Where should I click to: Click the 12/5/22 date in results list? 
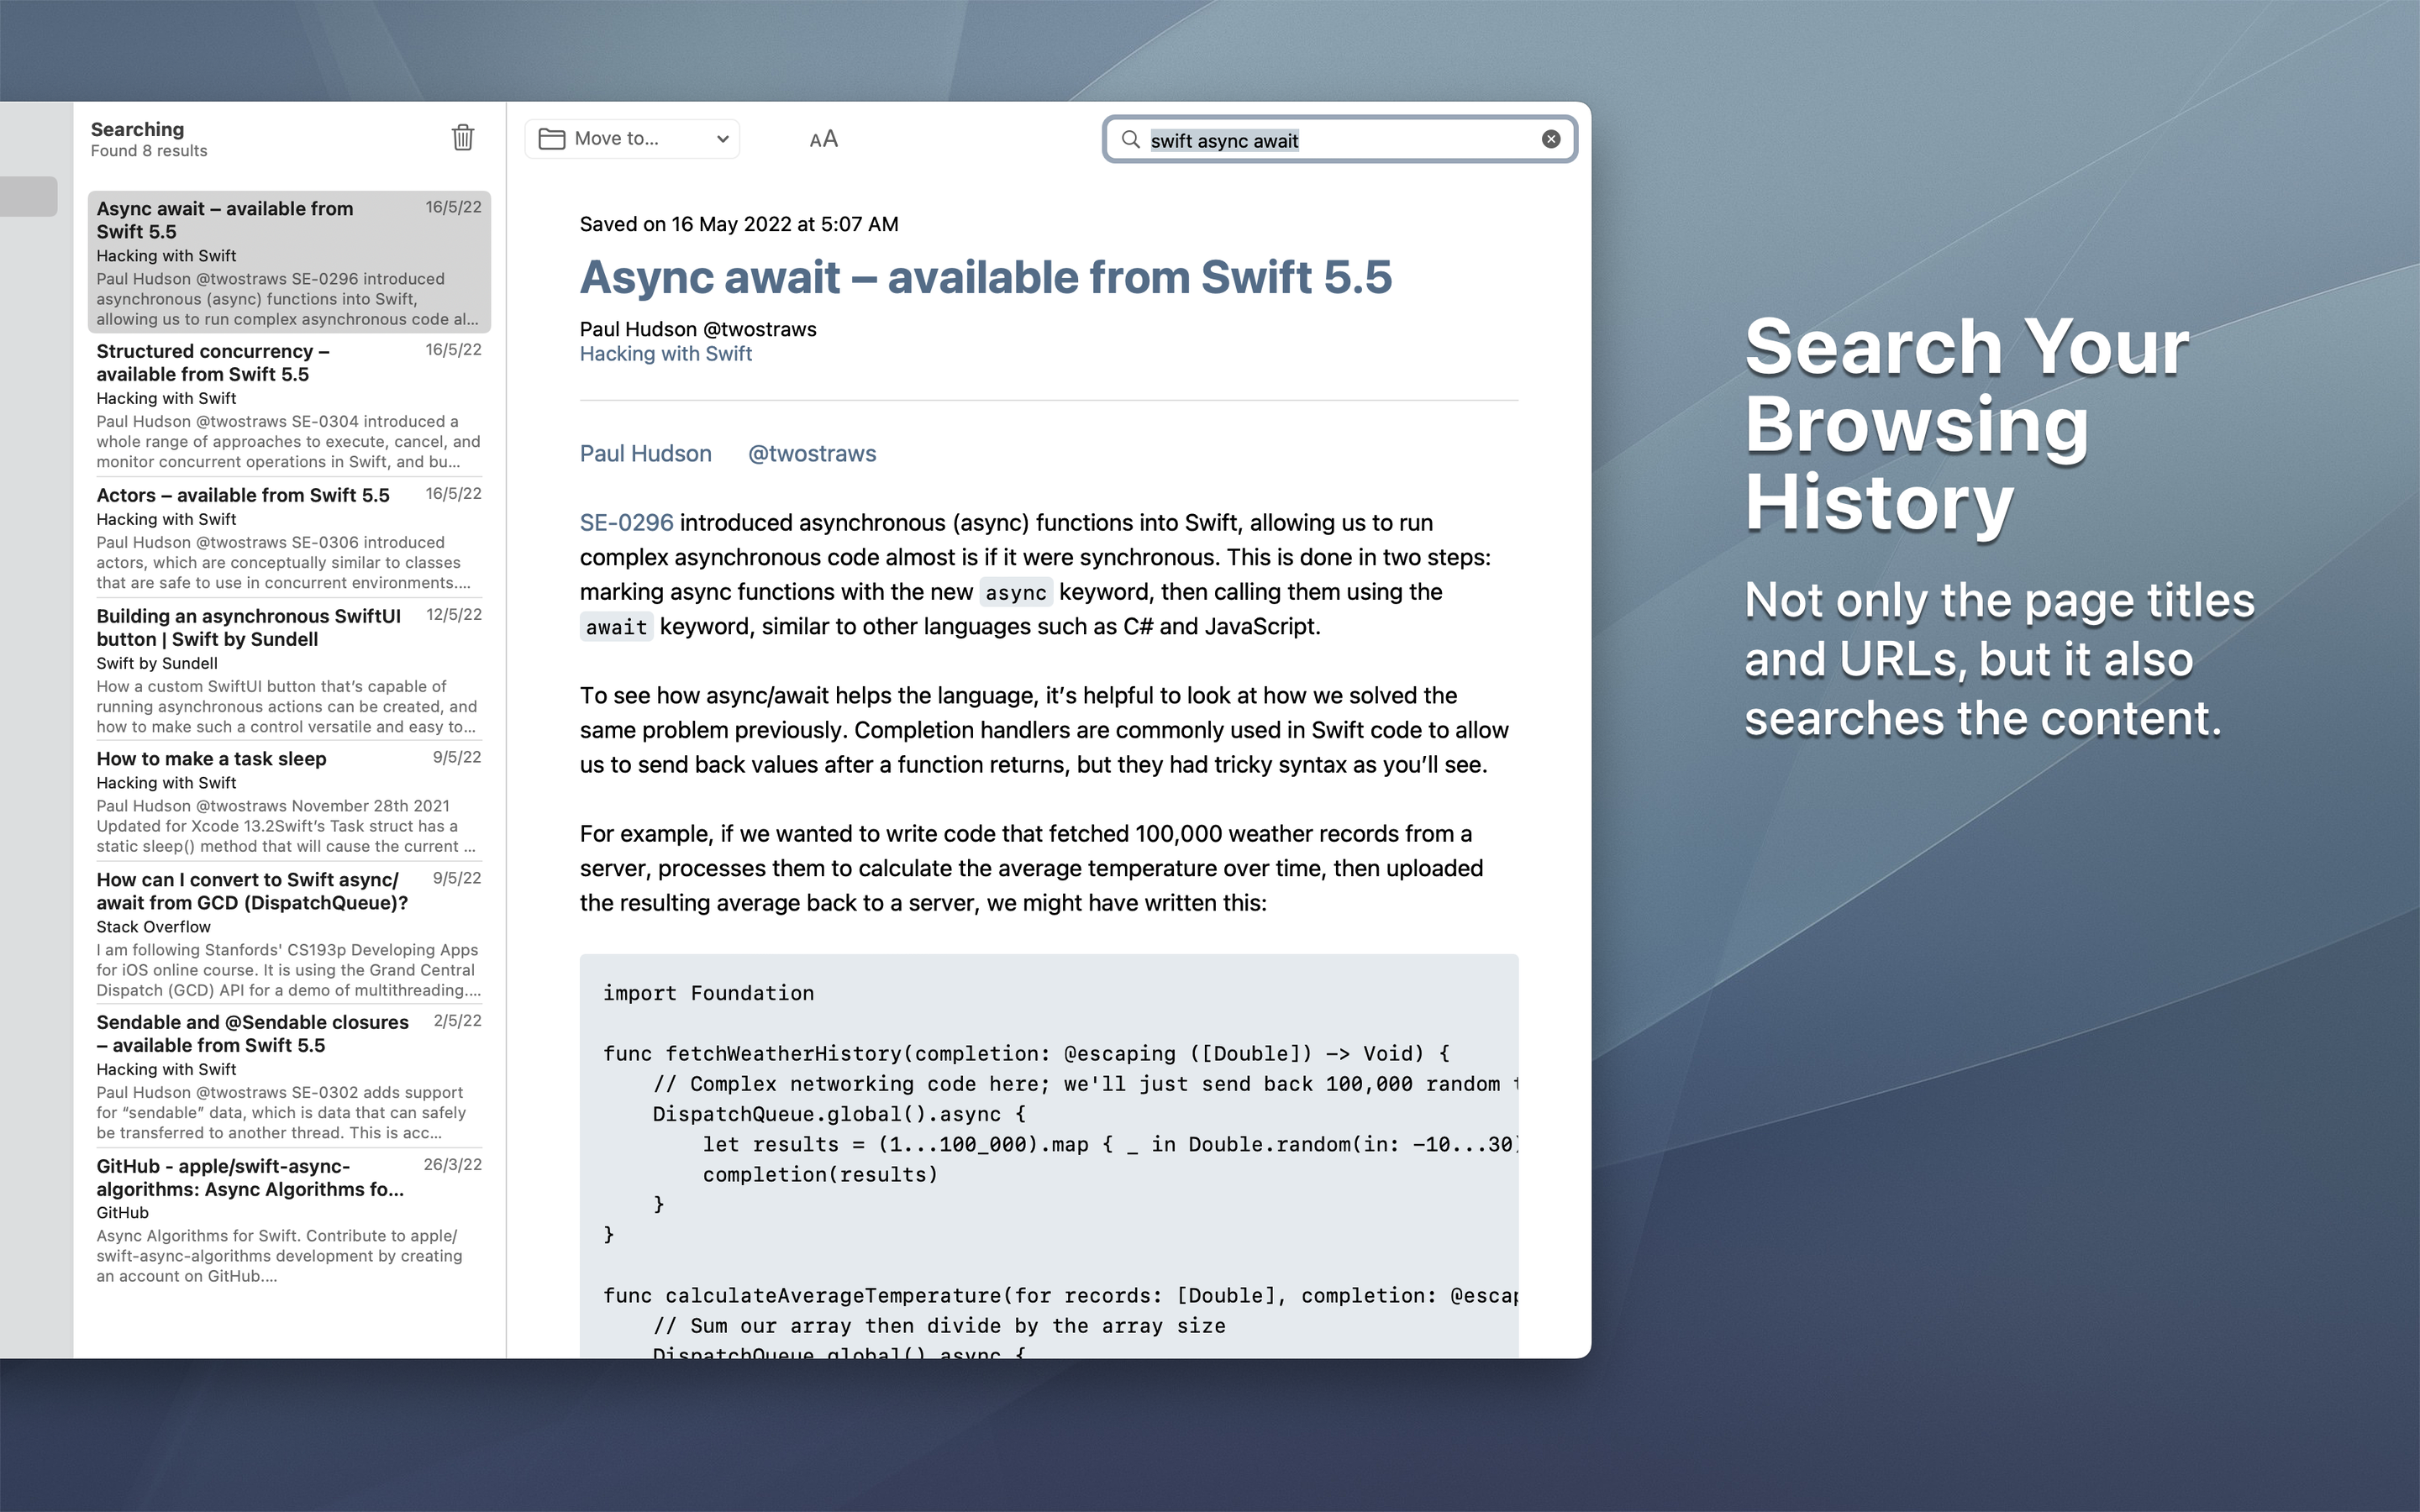[x=454, y=615]
